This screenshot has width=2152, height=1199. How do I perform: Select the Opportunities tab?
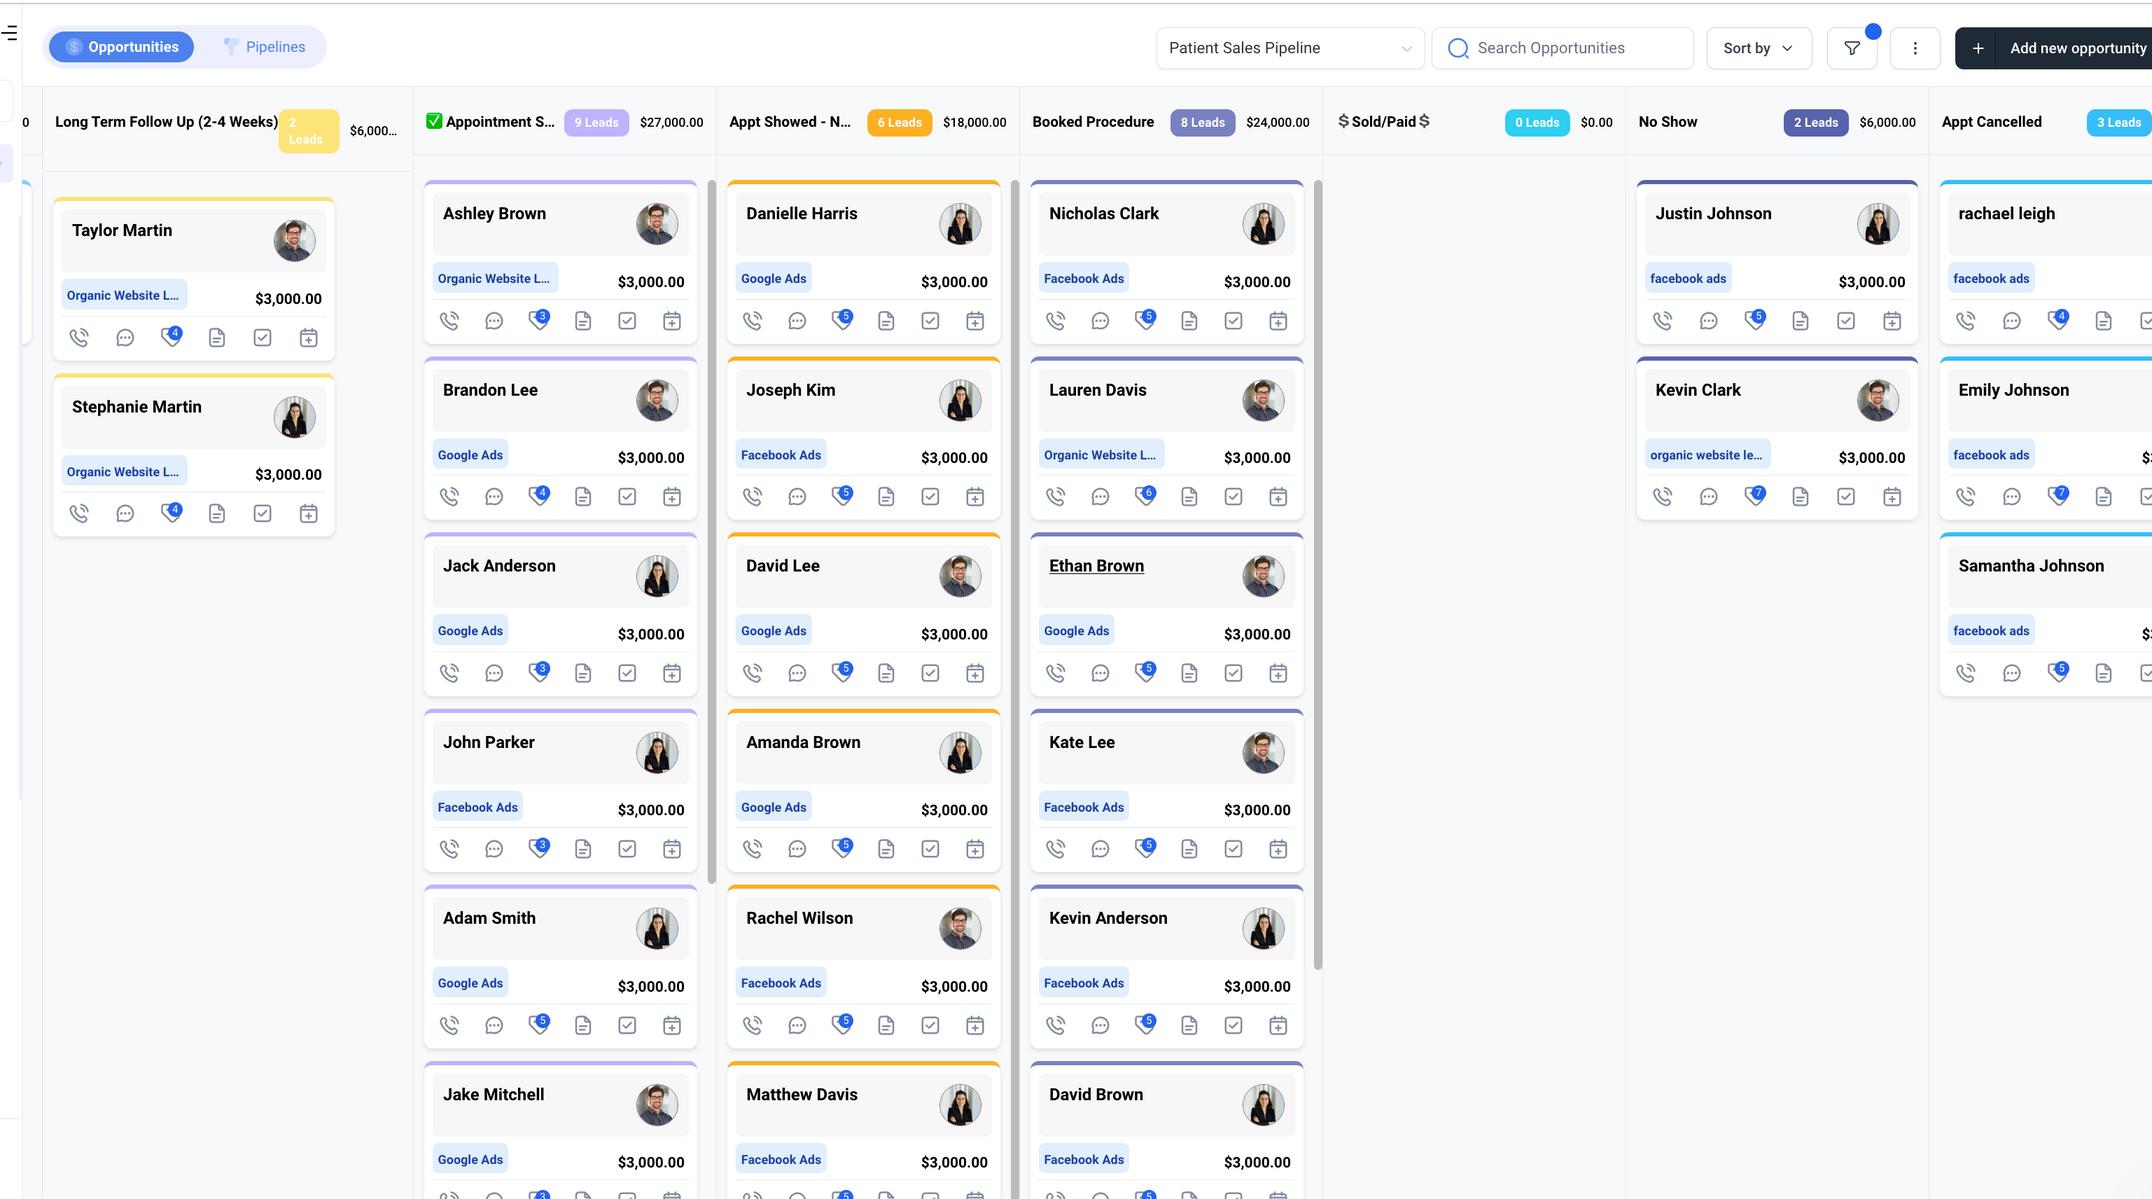(120, 46)
